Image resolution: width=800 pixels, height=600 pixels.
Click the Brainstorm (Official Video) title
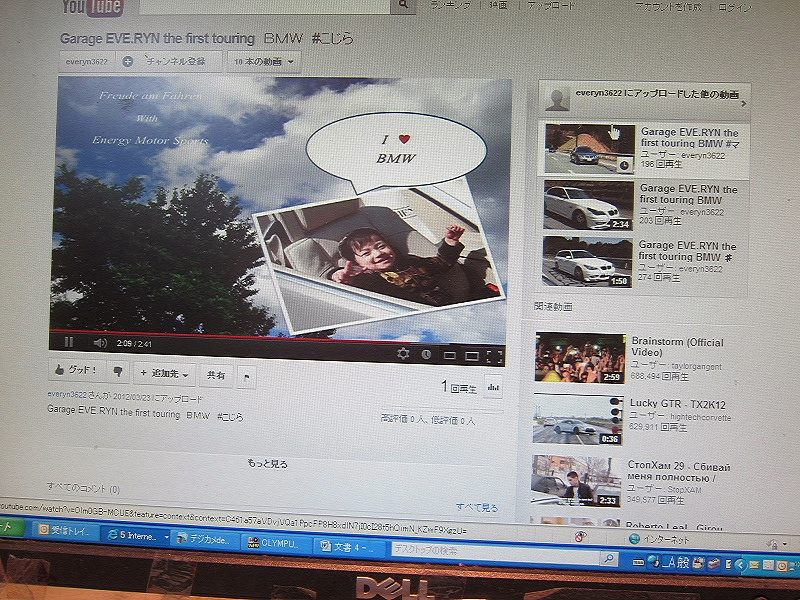(677, 347)
